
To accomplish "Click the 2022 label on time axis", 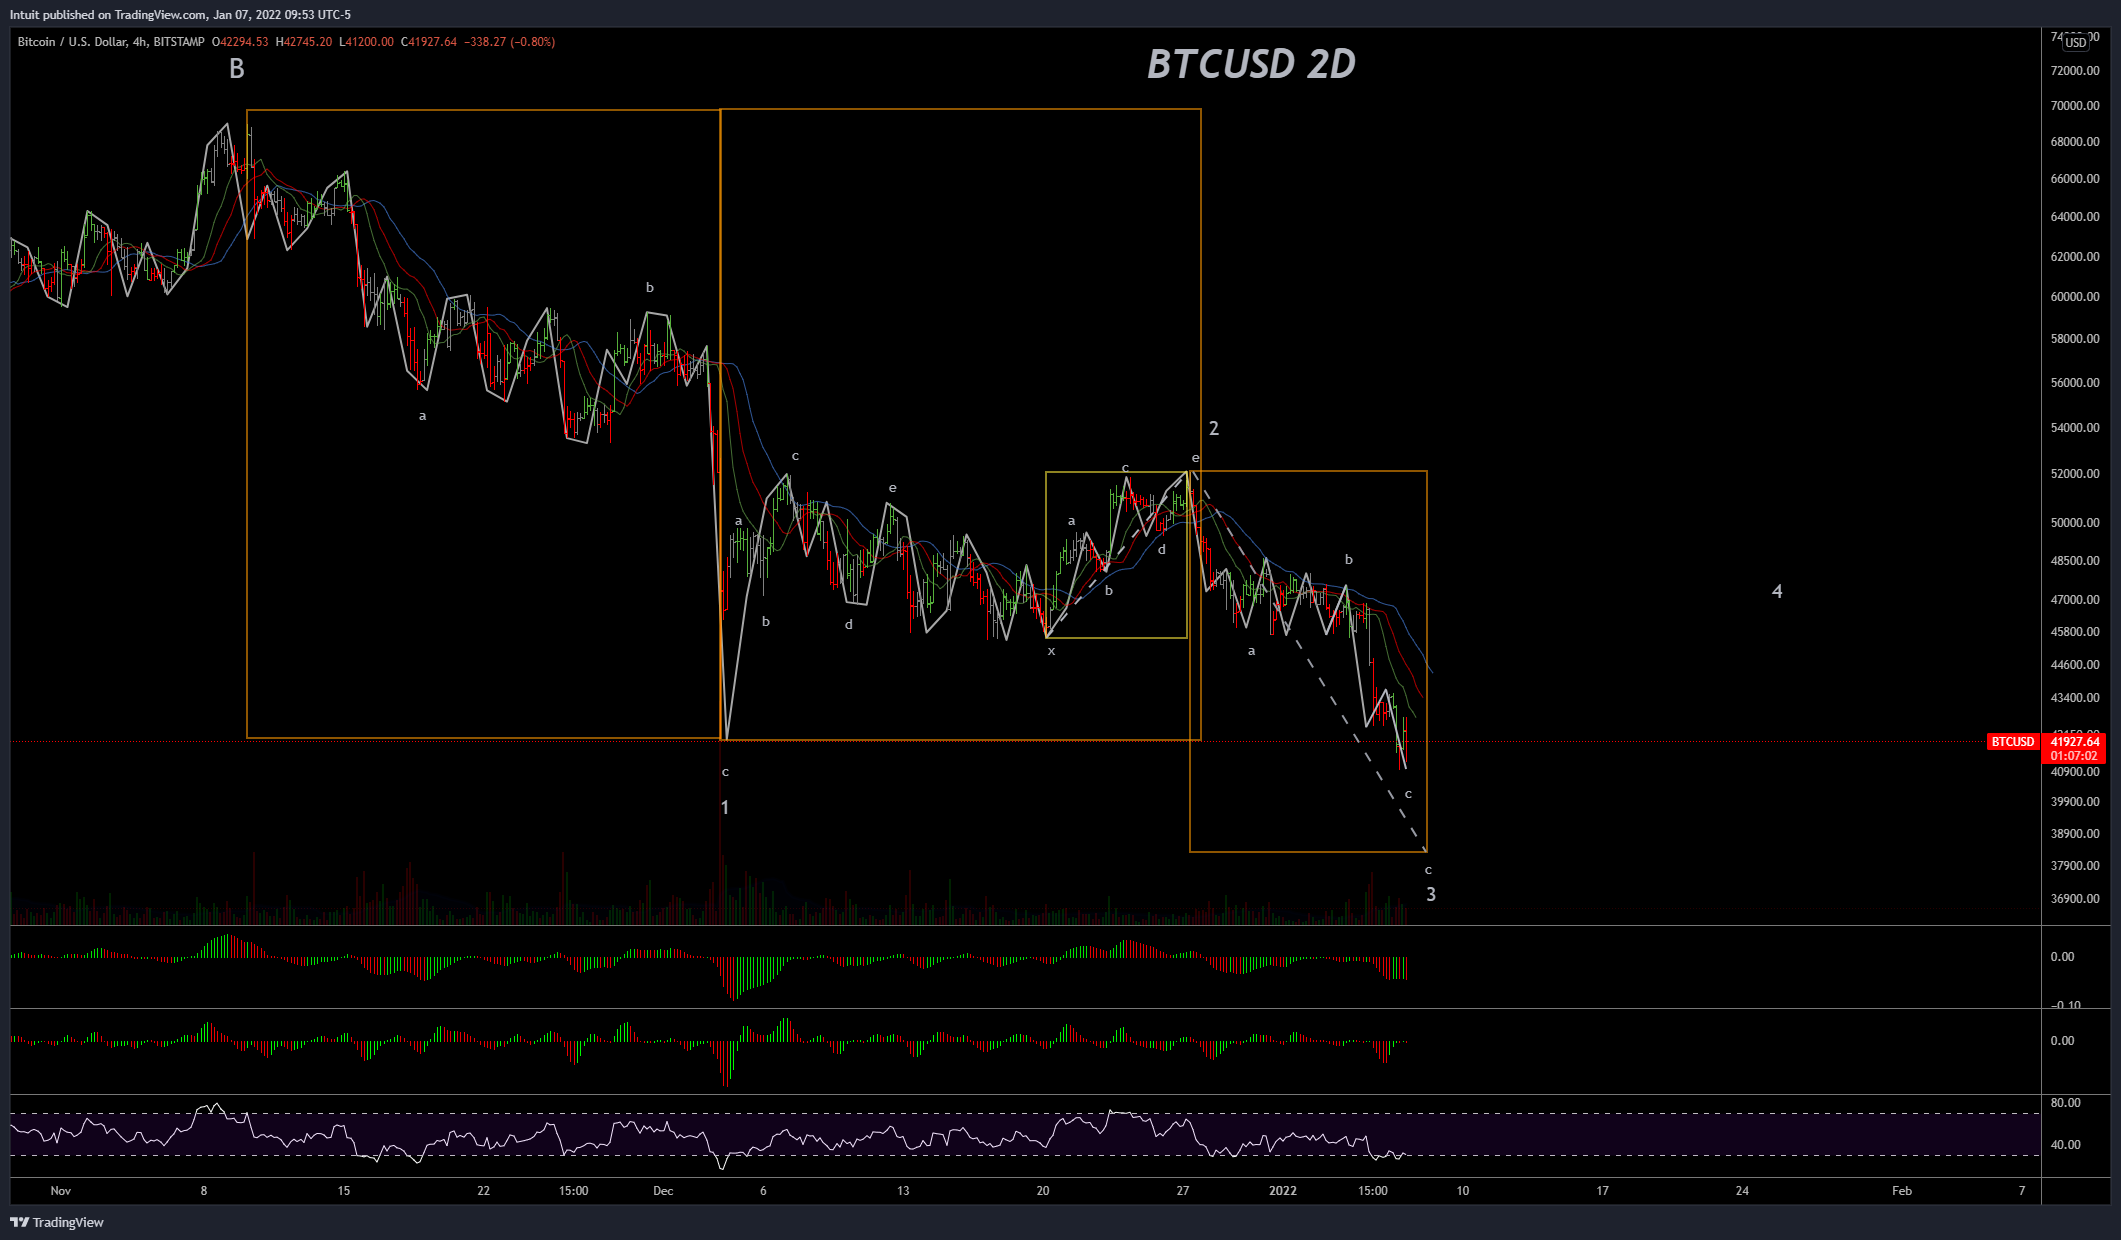I will (1283, 1191).
